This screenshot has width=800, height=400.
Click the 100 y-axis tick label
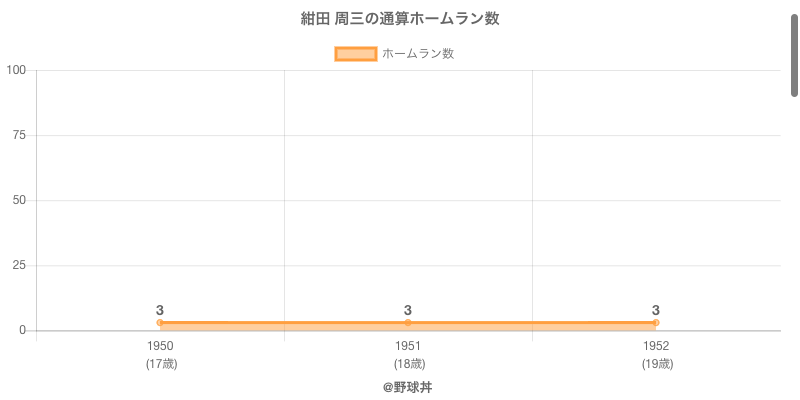coord(17,70)
